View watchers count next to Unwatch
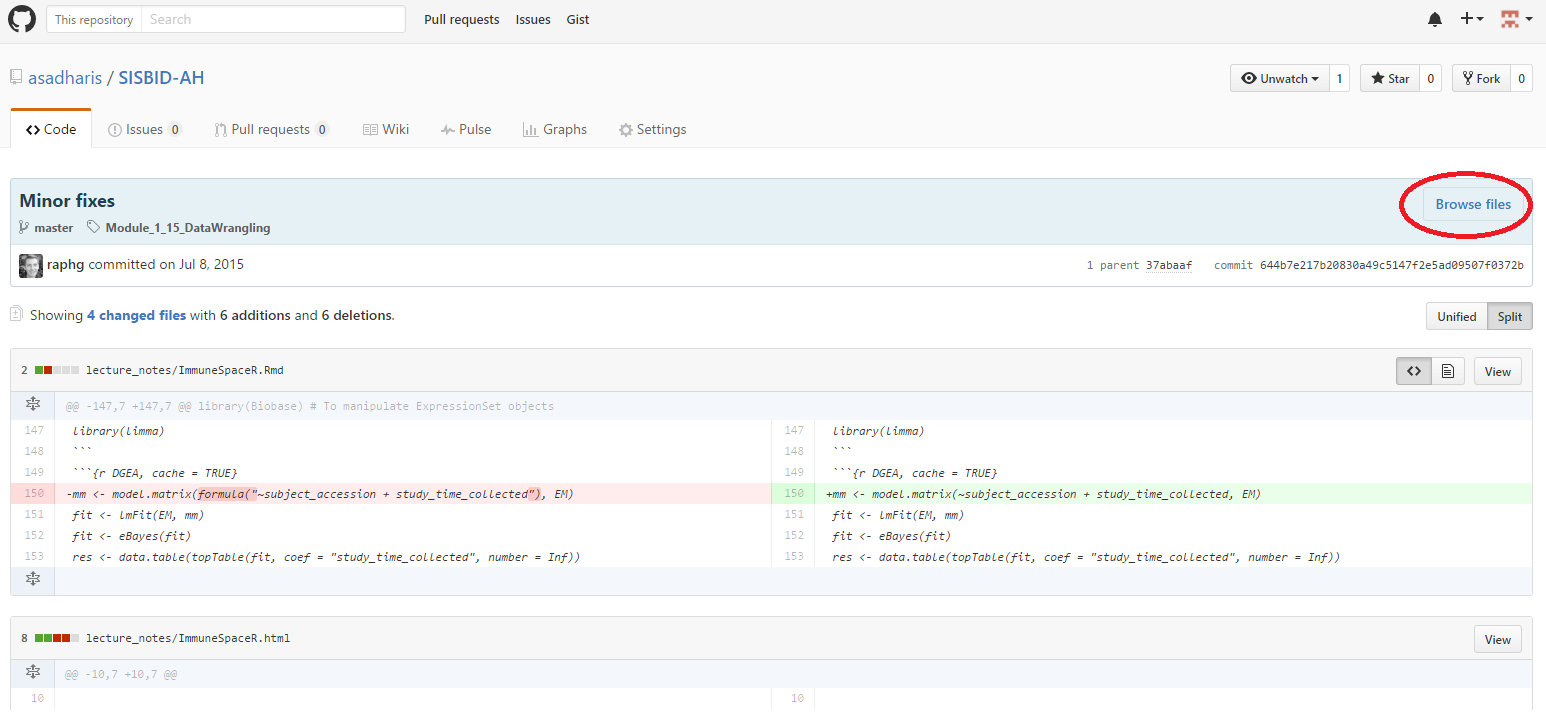The image size is (1546, 724). pyautogui.click(x=1340, y=79)
